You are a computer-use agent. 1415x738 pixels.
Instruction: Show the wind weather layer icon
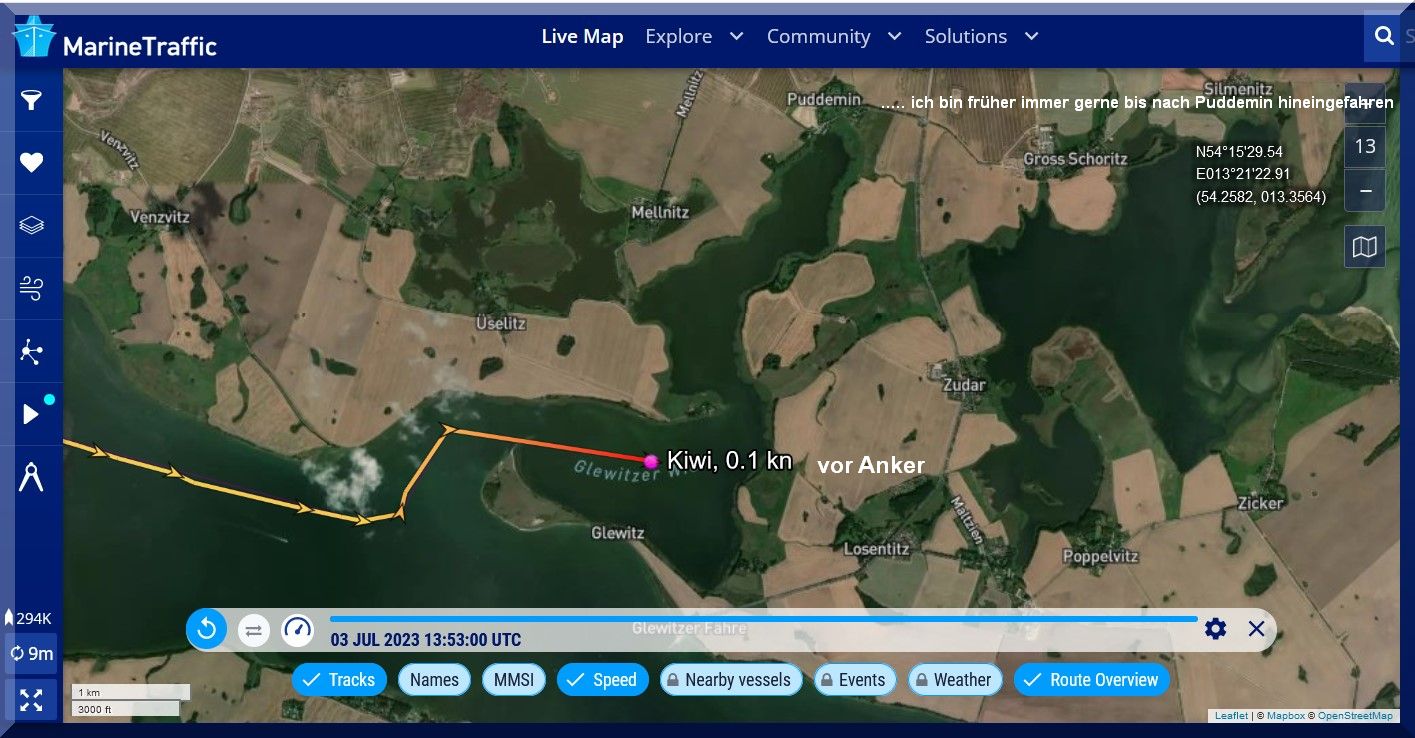click(32, 288)
